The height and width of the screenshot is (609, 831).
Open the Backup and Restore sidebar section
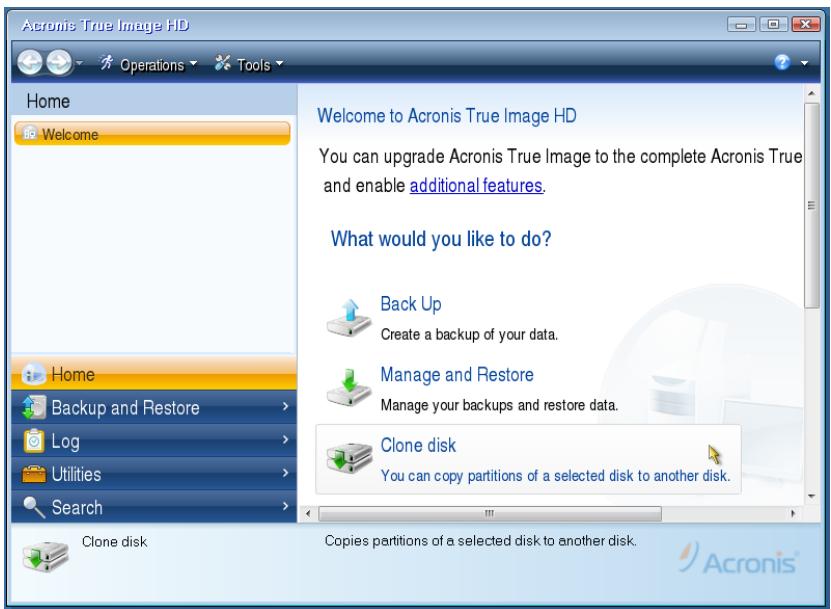point(154,407)
